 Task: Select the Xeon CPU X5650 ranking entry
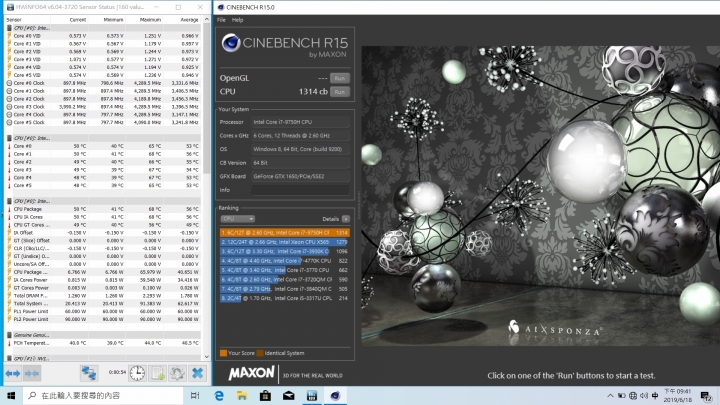[x=285, y=240]
